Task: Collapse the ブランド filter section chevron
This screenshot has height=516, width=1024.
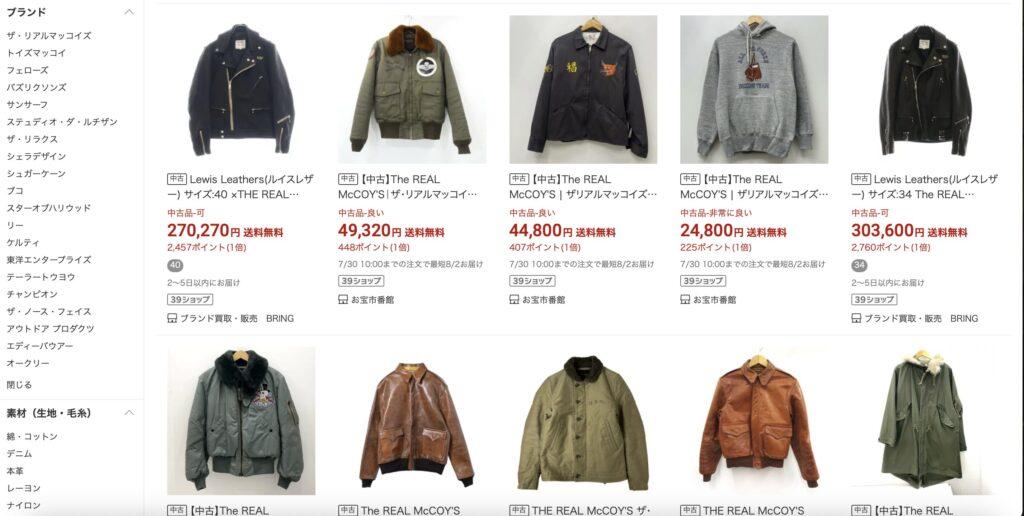Action: (129, 12)
